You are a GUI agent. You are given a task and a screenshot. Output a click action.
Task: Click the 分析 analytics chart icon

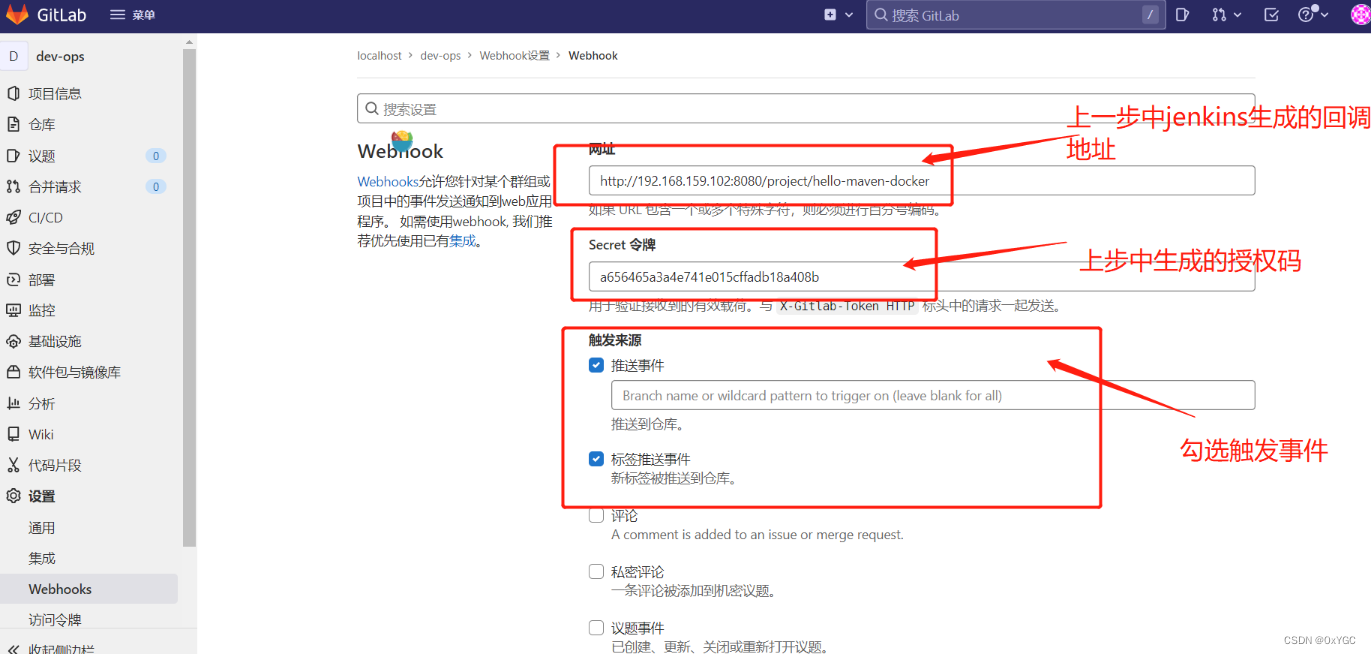coord(13,404)
